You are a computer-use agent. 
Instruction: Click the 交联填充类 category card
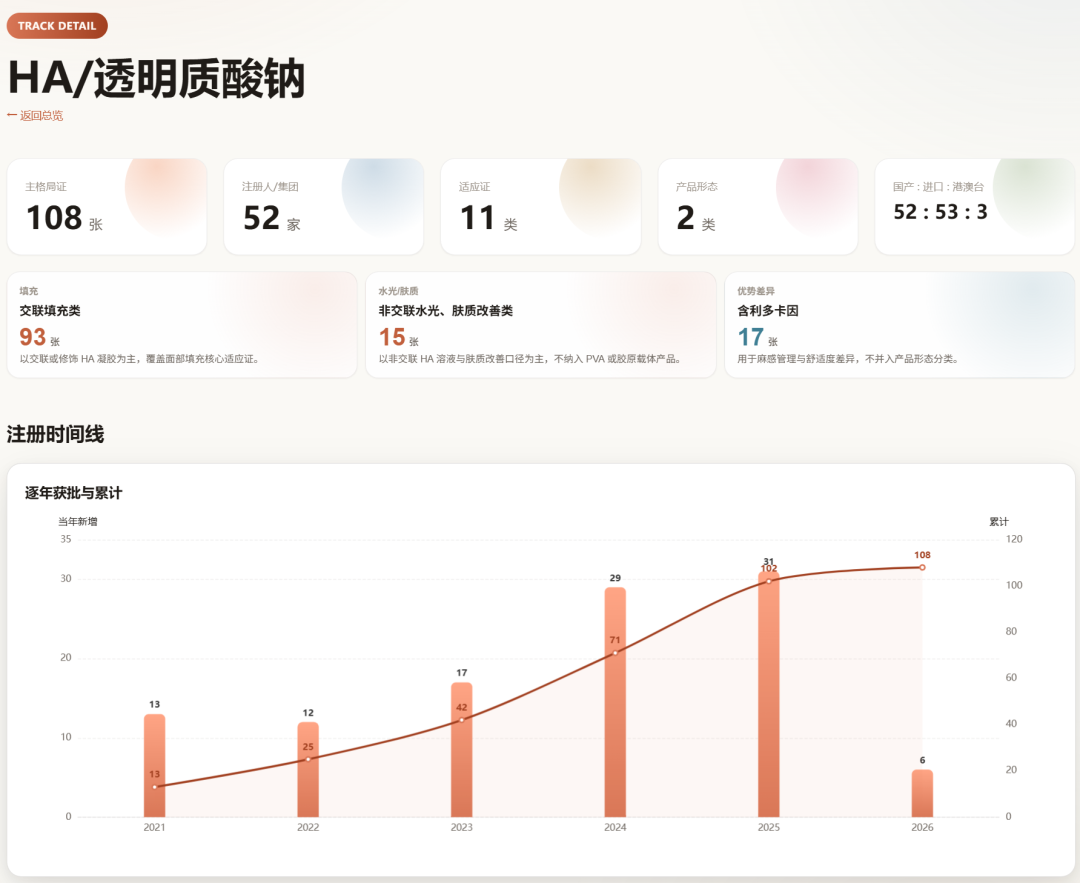click(x=182, y=324)
